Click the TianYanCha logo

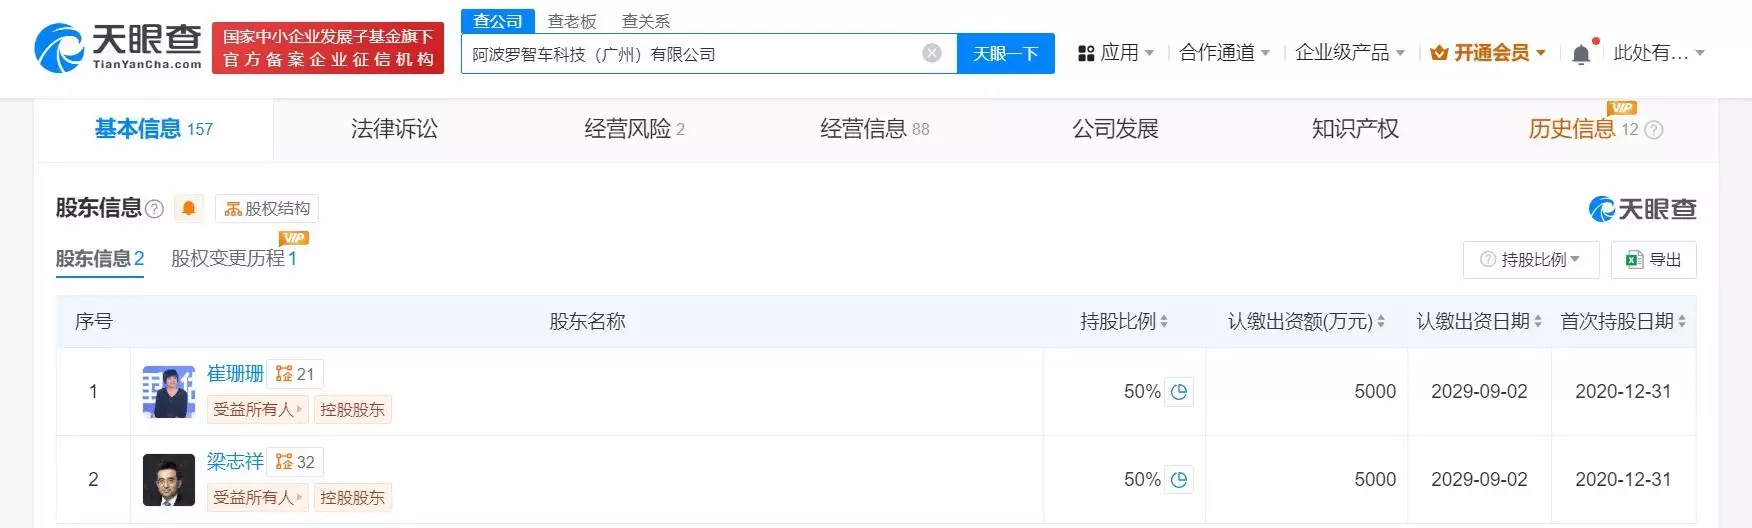coord(117,47)
